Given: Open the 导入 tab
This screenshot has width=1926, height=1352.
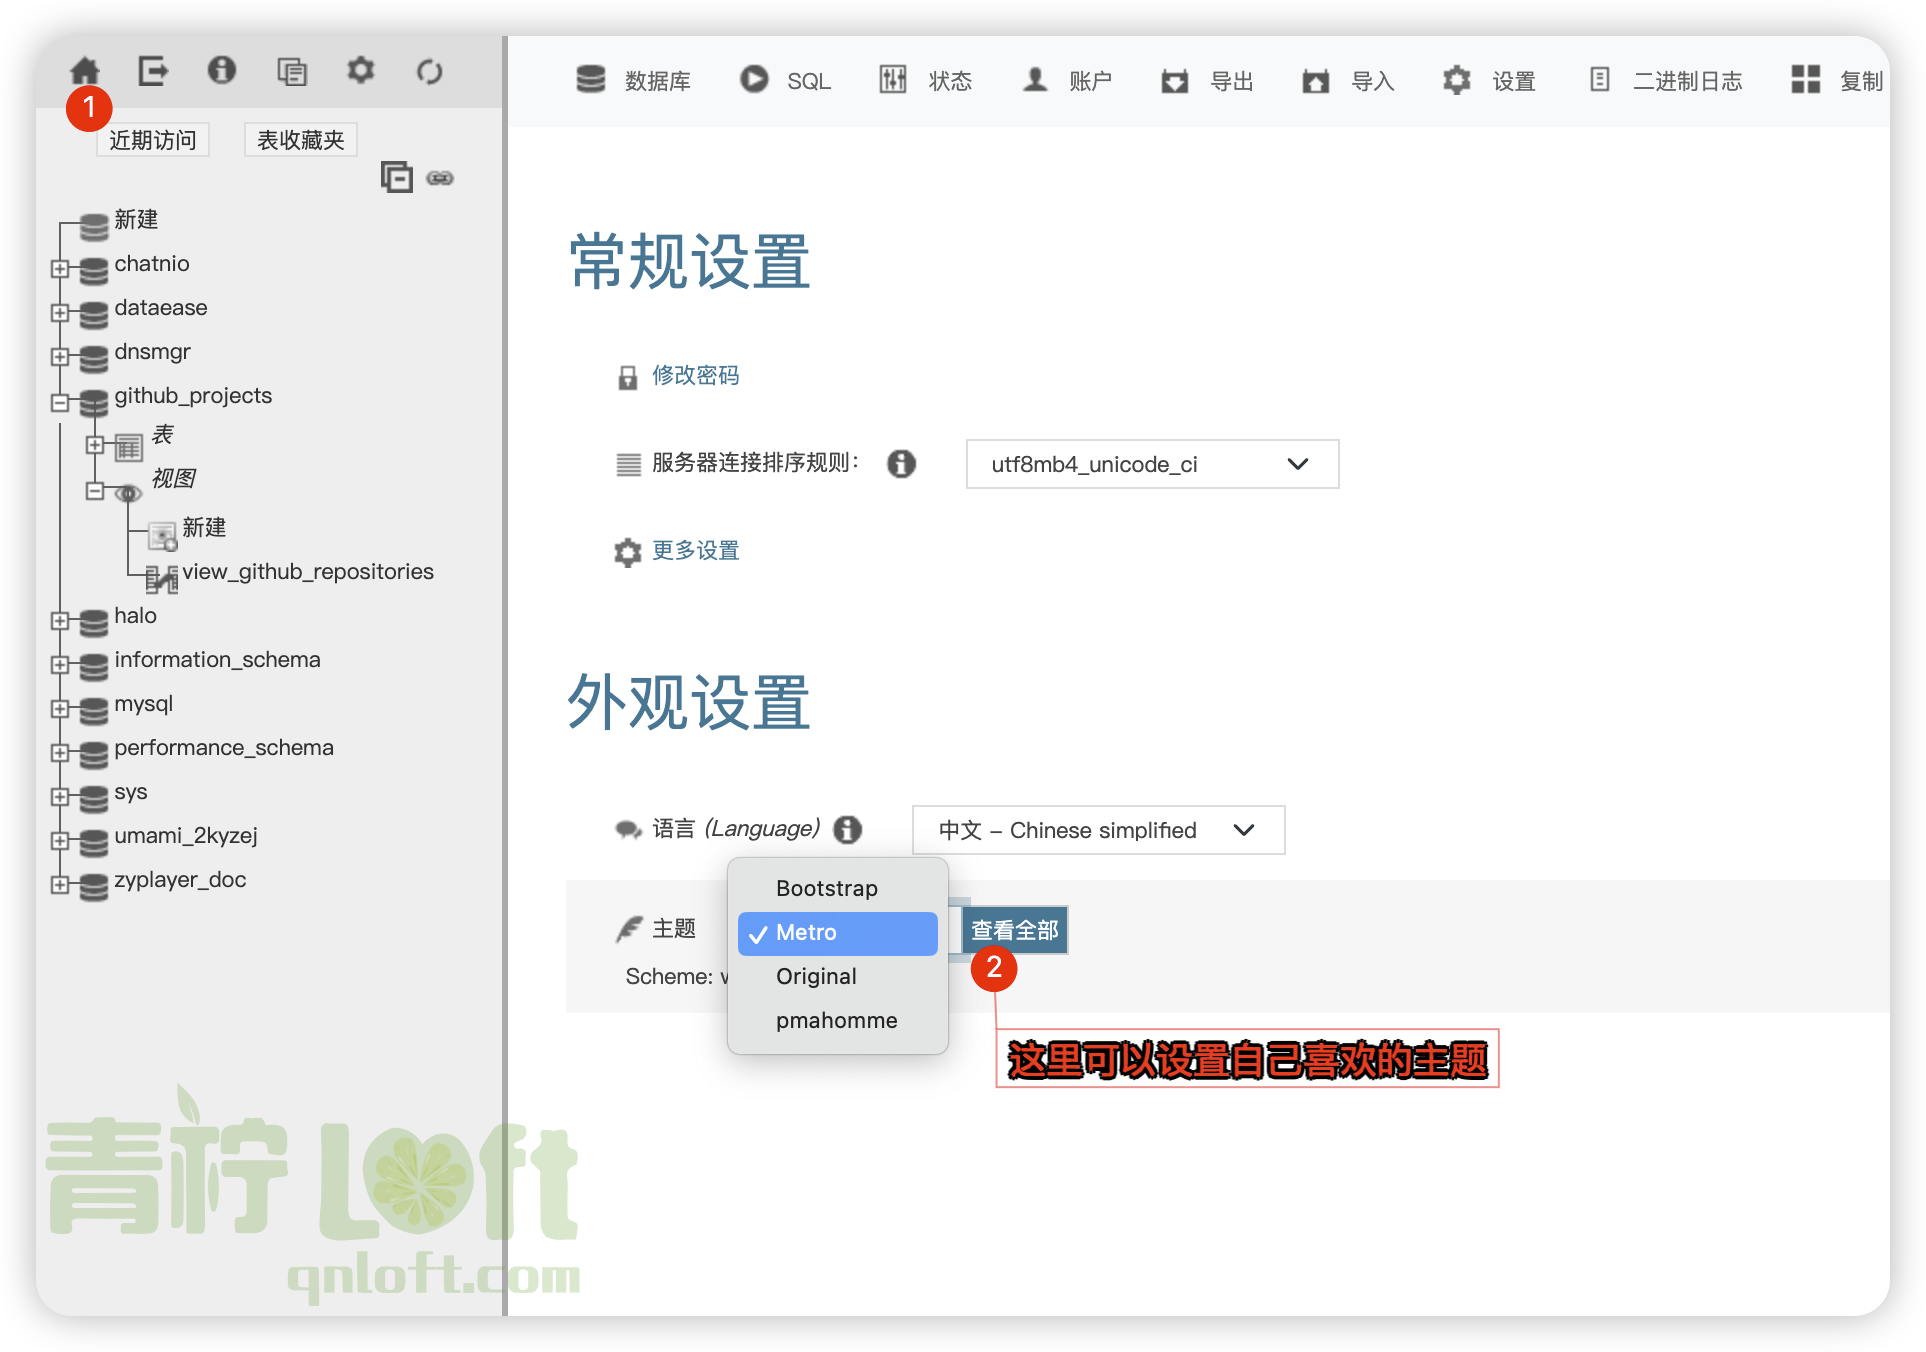Looking at the screenshot, I should click(x=1348, y=80).
